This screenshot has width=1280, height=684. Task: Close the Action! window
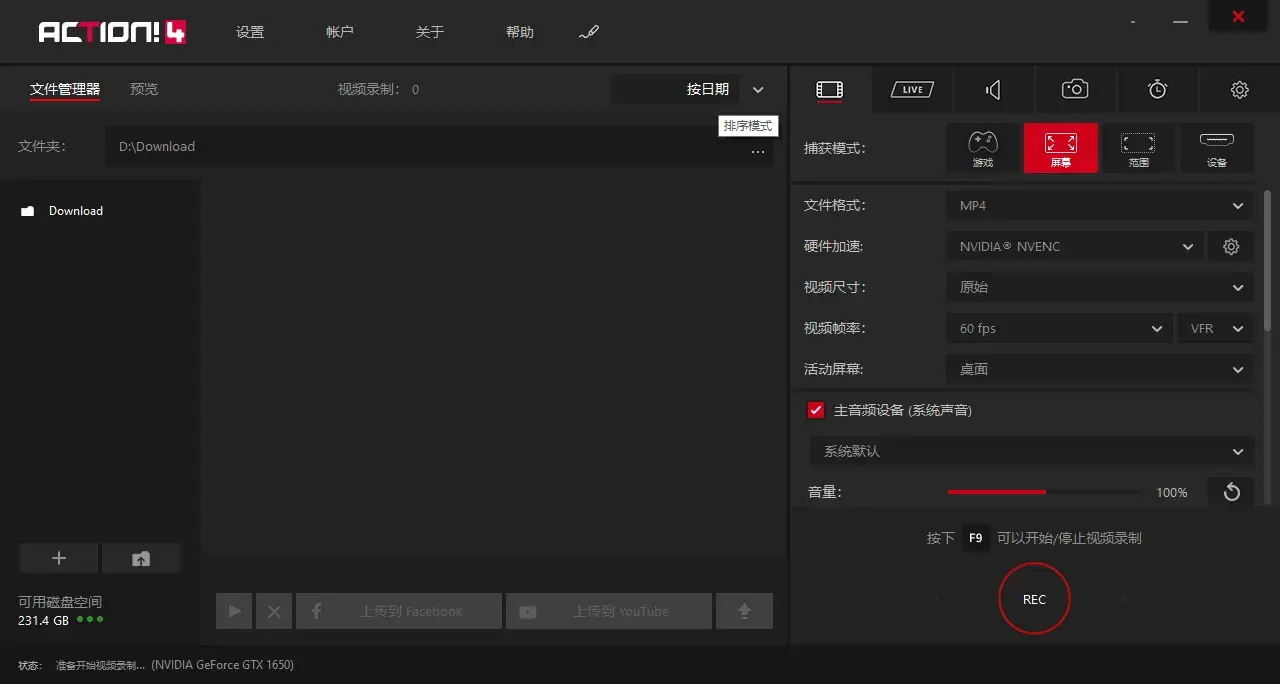1238,17
